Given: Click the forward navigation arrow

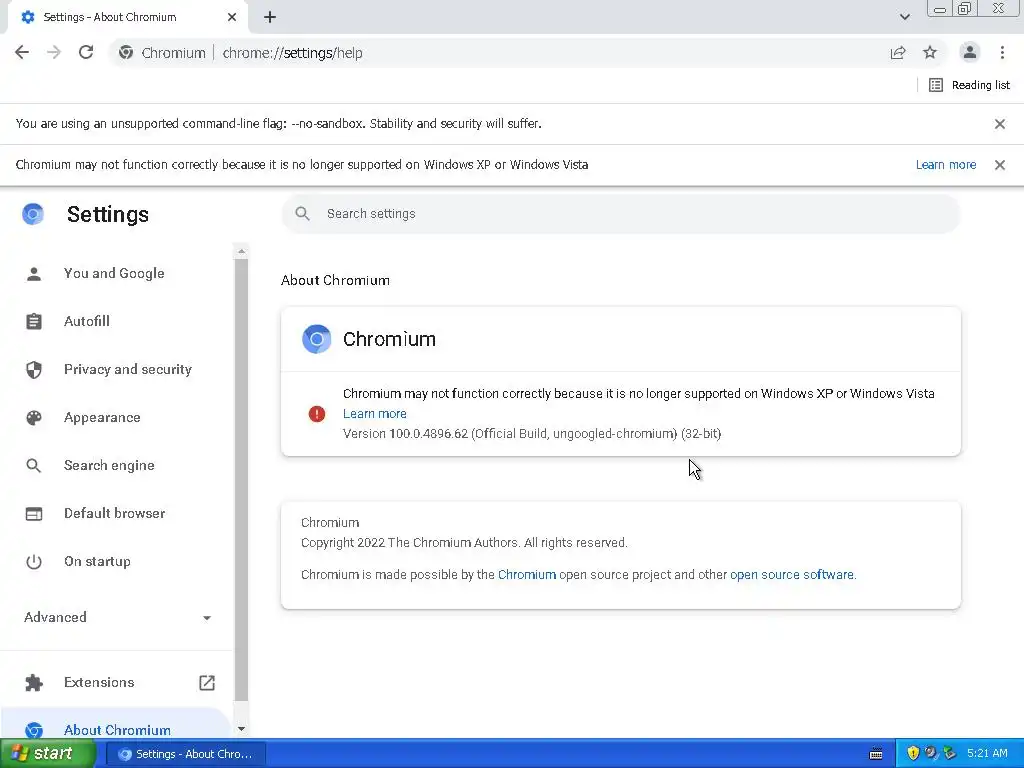Looking at the screenshot, I should coord(54,53).
